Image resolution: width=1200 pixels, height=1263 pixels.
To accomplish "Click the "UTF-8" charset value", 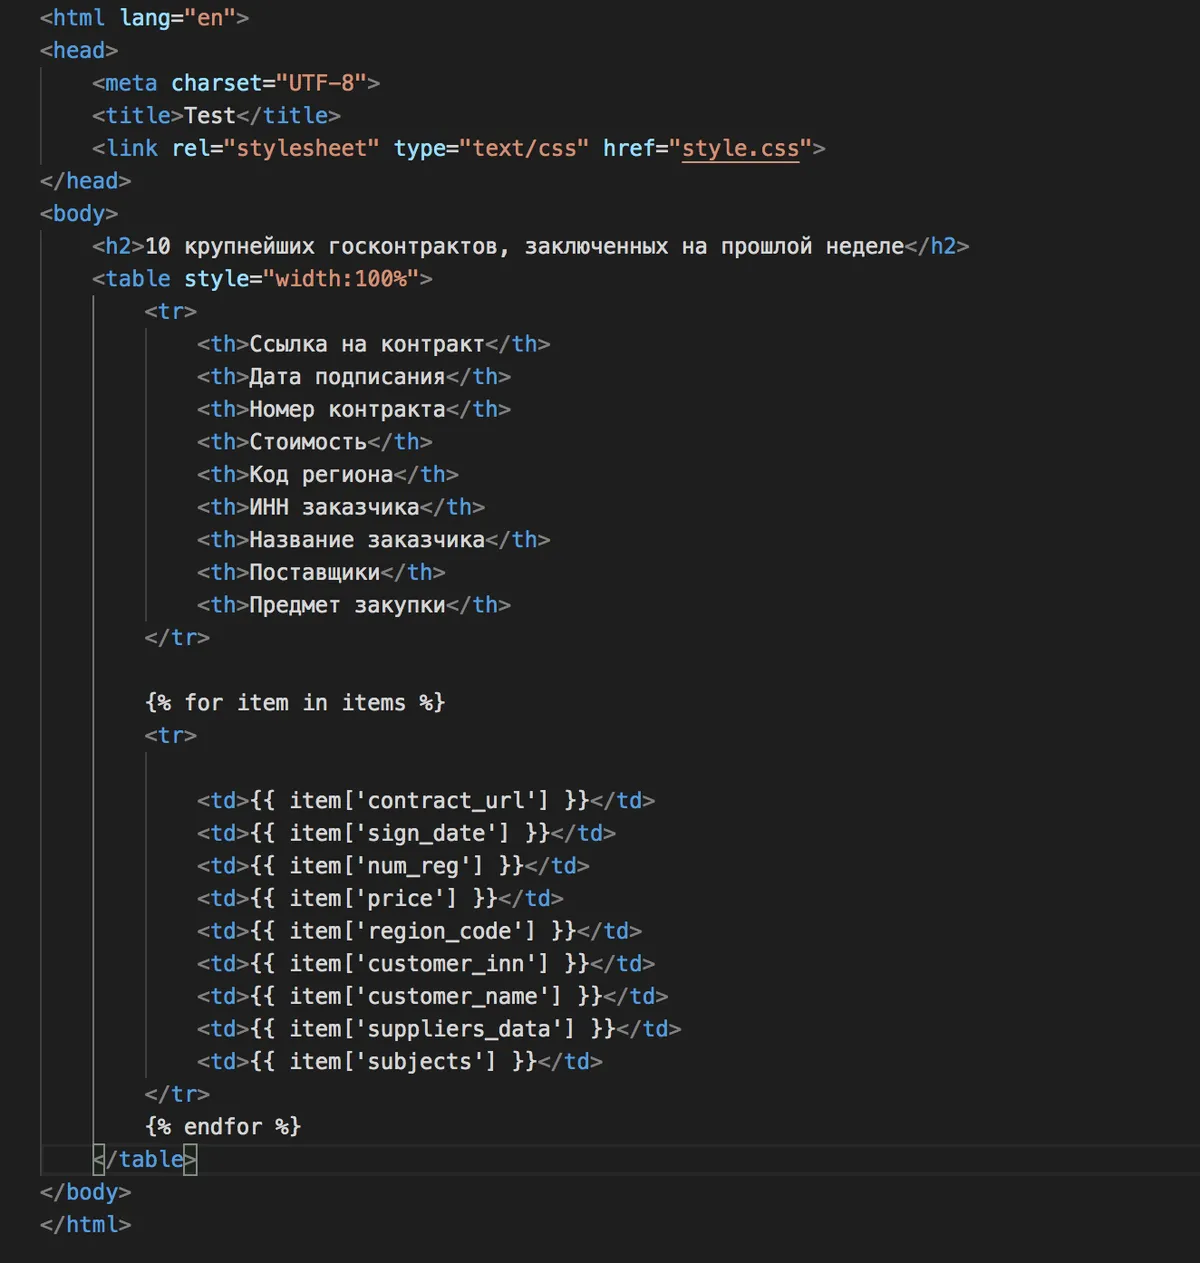I will 321,83.
